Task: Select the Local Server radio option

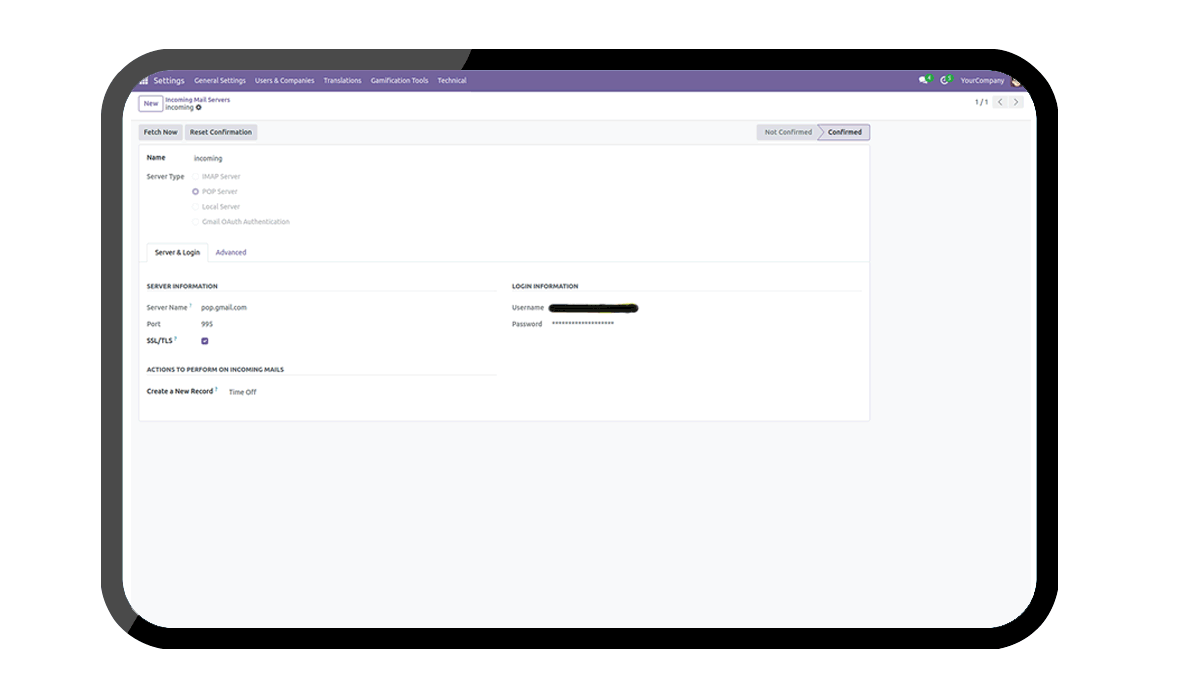Action: pyautogui.click(x=196, y=207)
